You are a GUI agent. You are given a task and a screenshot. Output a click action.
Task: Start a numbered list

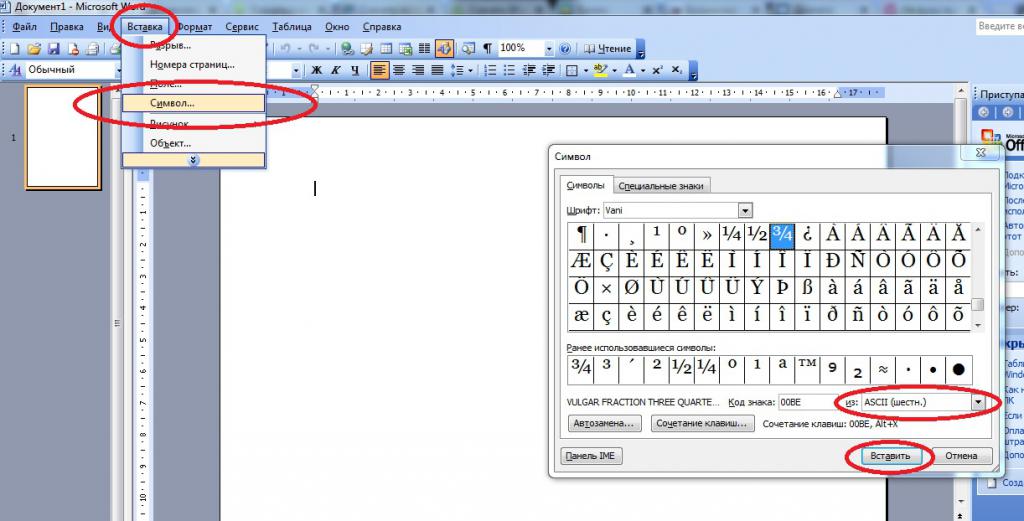[x=490, y=70]
